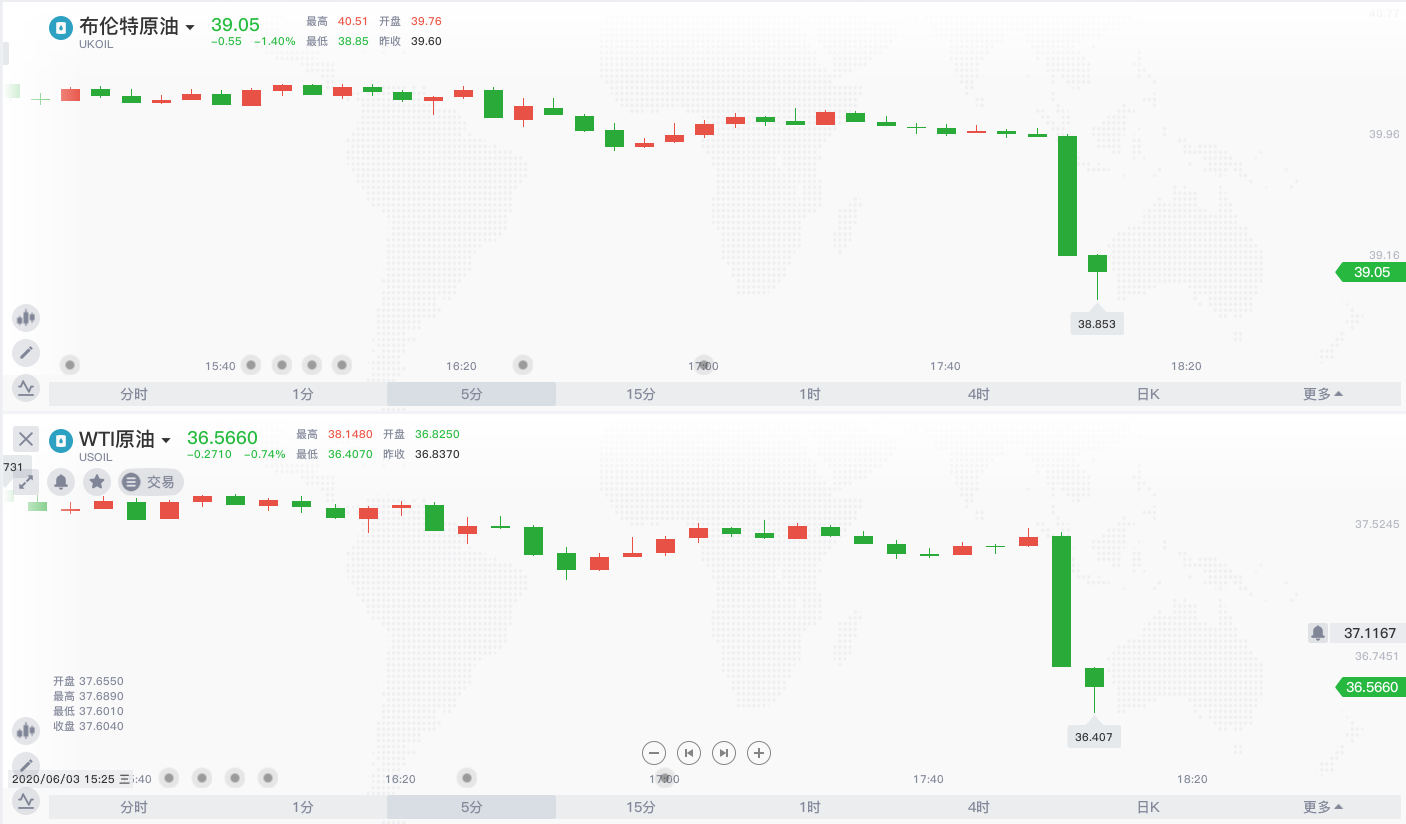Jump to the latest candles in WTI chart
This screenshot has width=1406, height=824.
[725, 753]
